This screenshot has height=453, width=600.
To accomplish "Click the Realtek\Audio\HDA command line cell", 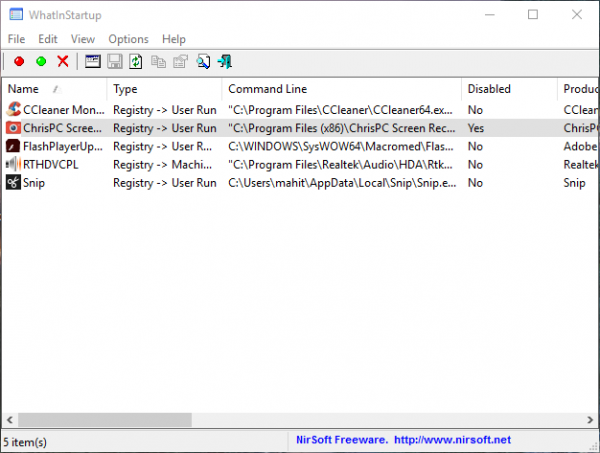I will point(340,165).
